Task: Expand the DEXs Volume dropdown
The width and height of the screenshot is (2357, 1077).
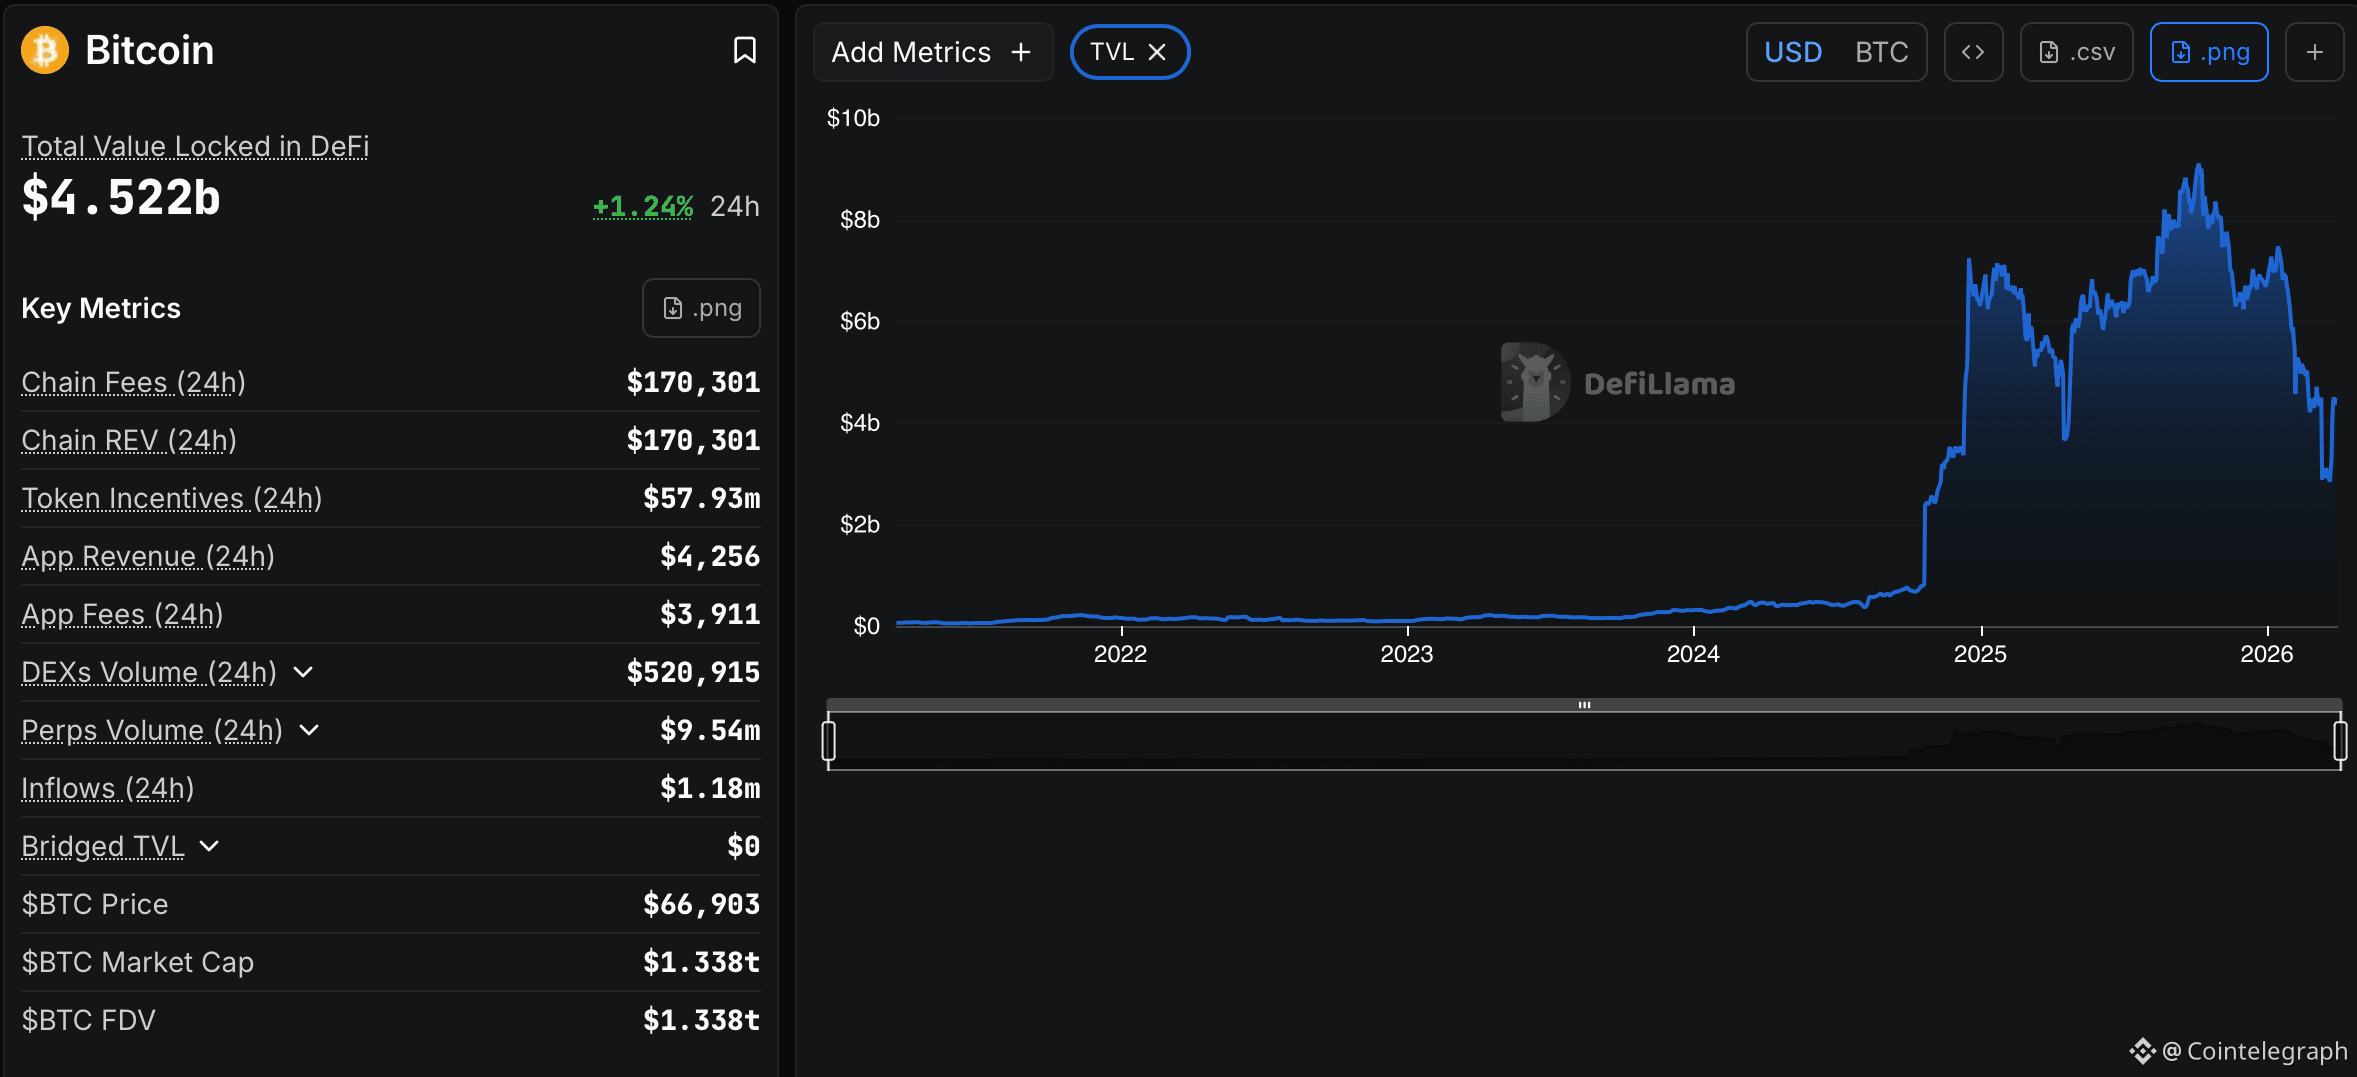Action: coord(303,673)
